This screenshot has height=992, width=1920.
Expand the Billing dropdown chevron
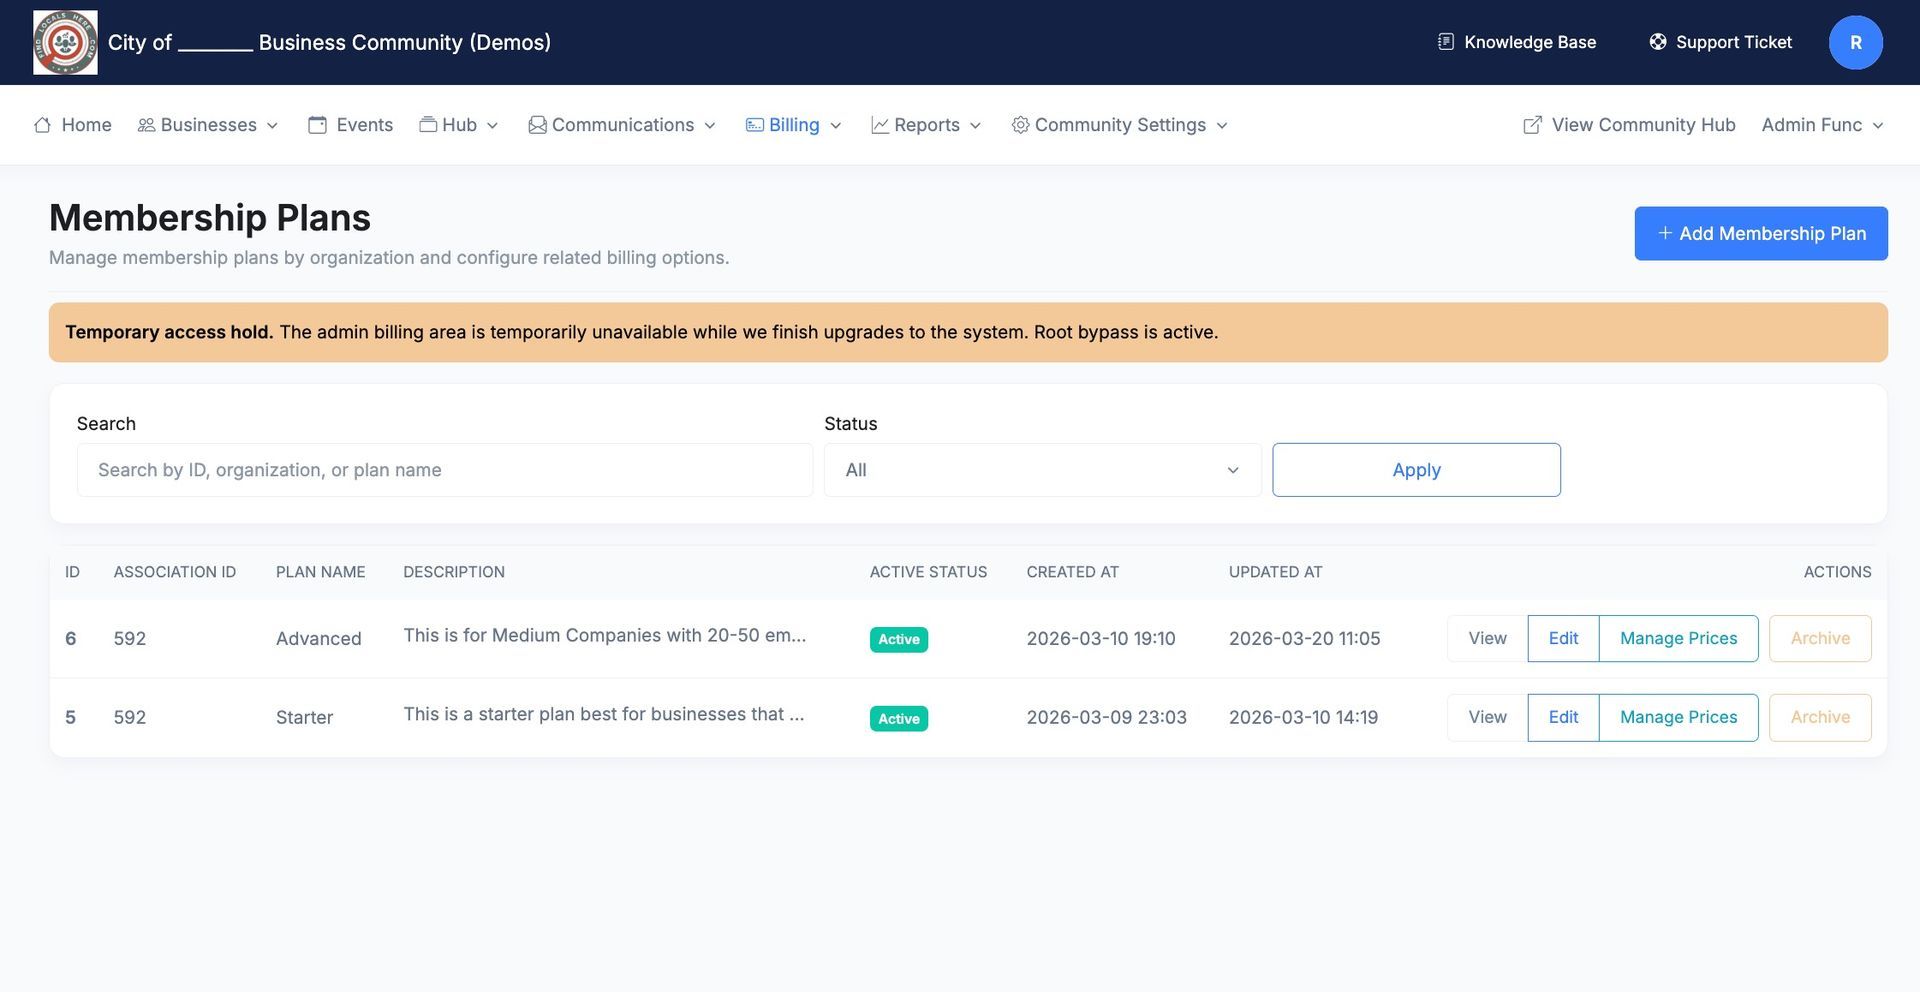(836, 126)
